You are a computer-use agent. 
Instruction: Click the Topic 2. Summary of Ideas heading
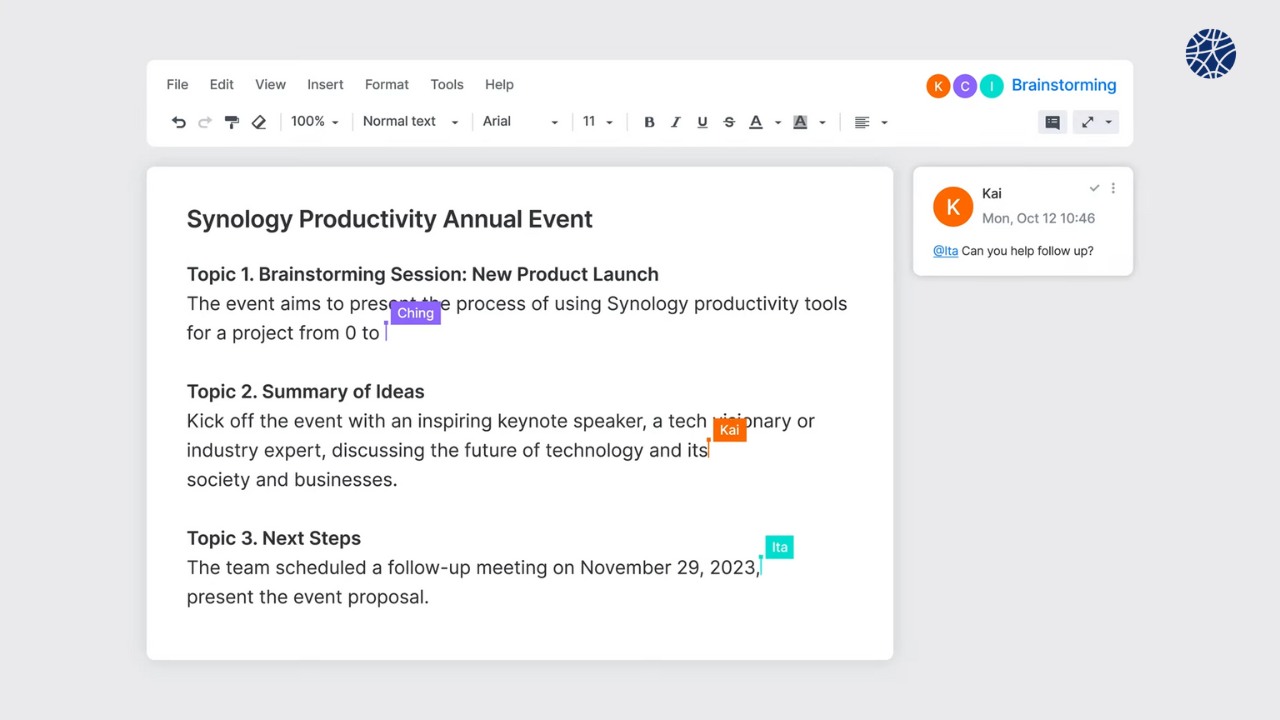click(305, 391)
